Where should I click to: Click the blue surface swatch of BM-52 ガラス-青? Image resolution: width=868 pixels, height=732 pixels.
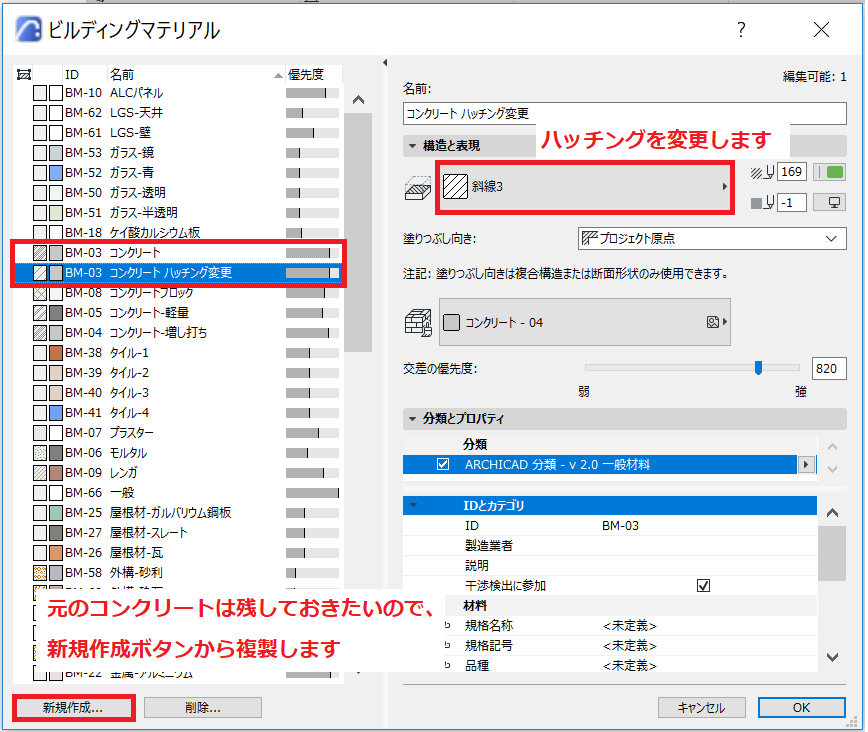tap(56, 173)
